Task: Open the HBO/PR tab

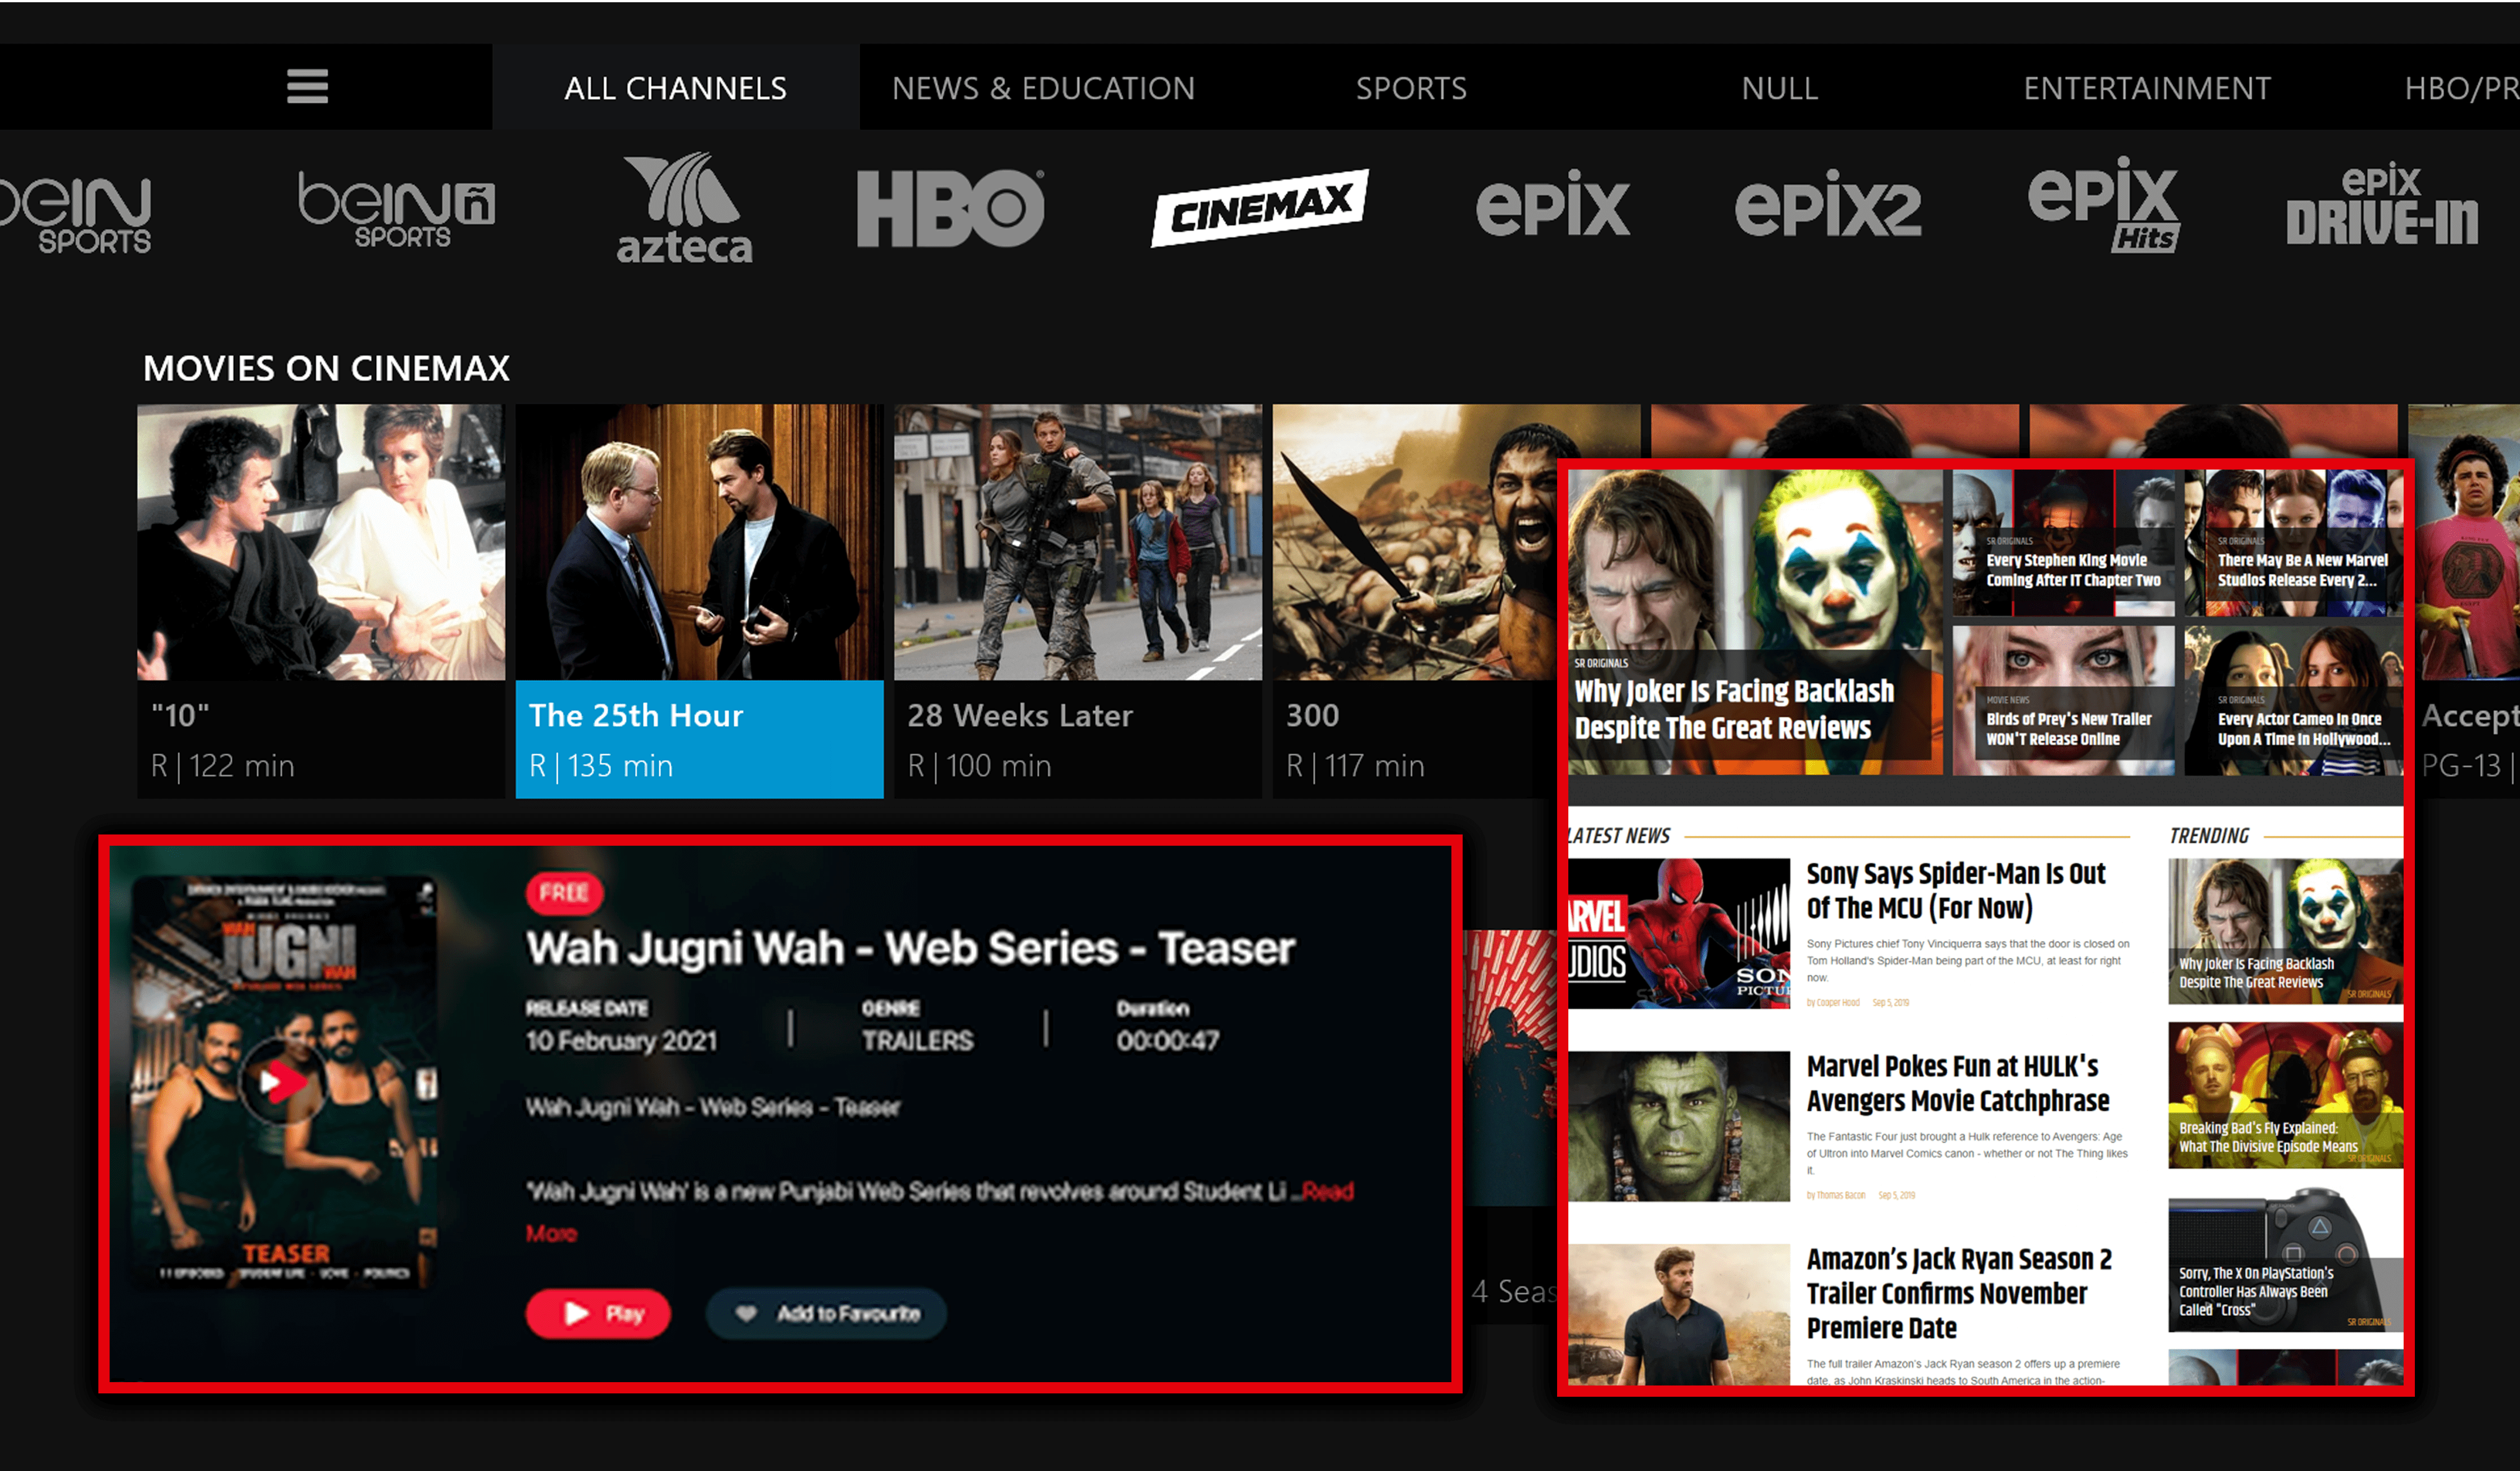Action: (2461, 88)
